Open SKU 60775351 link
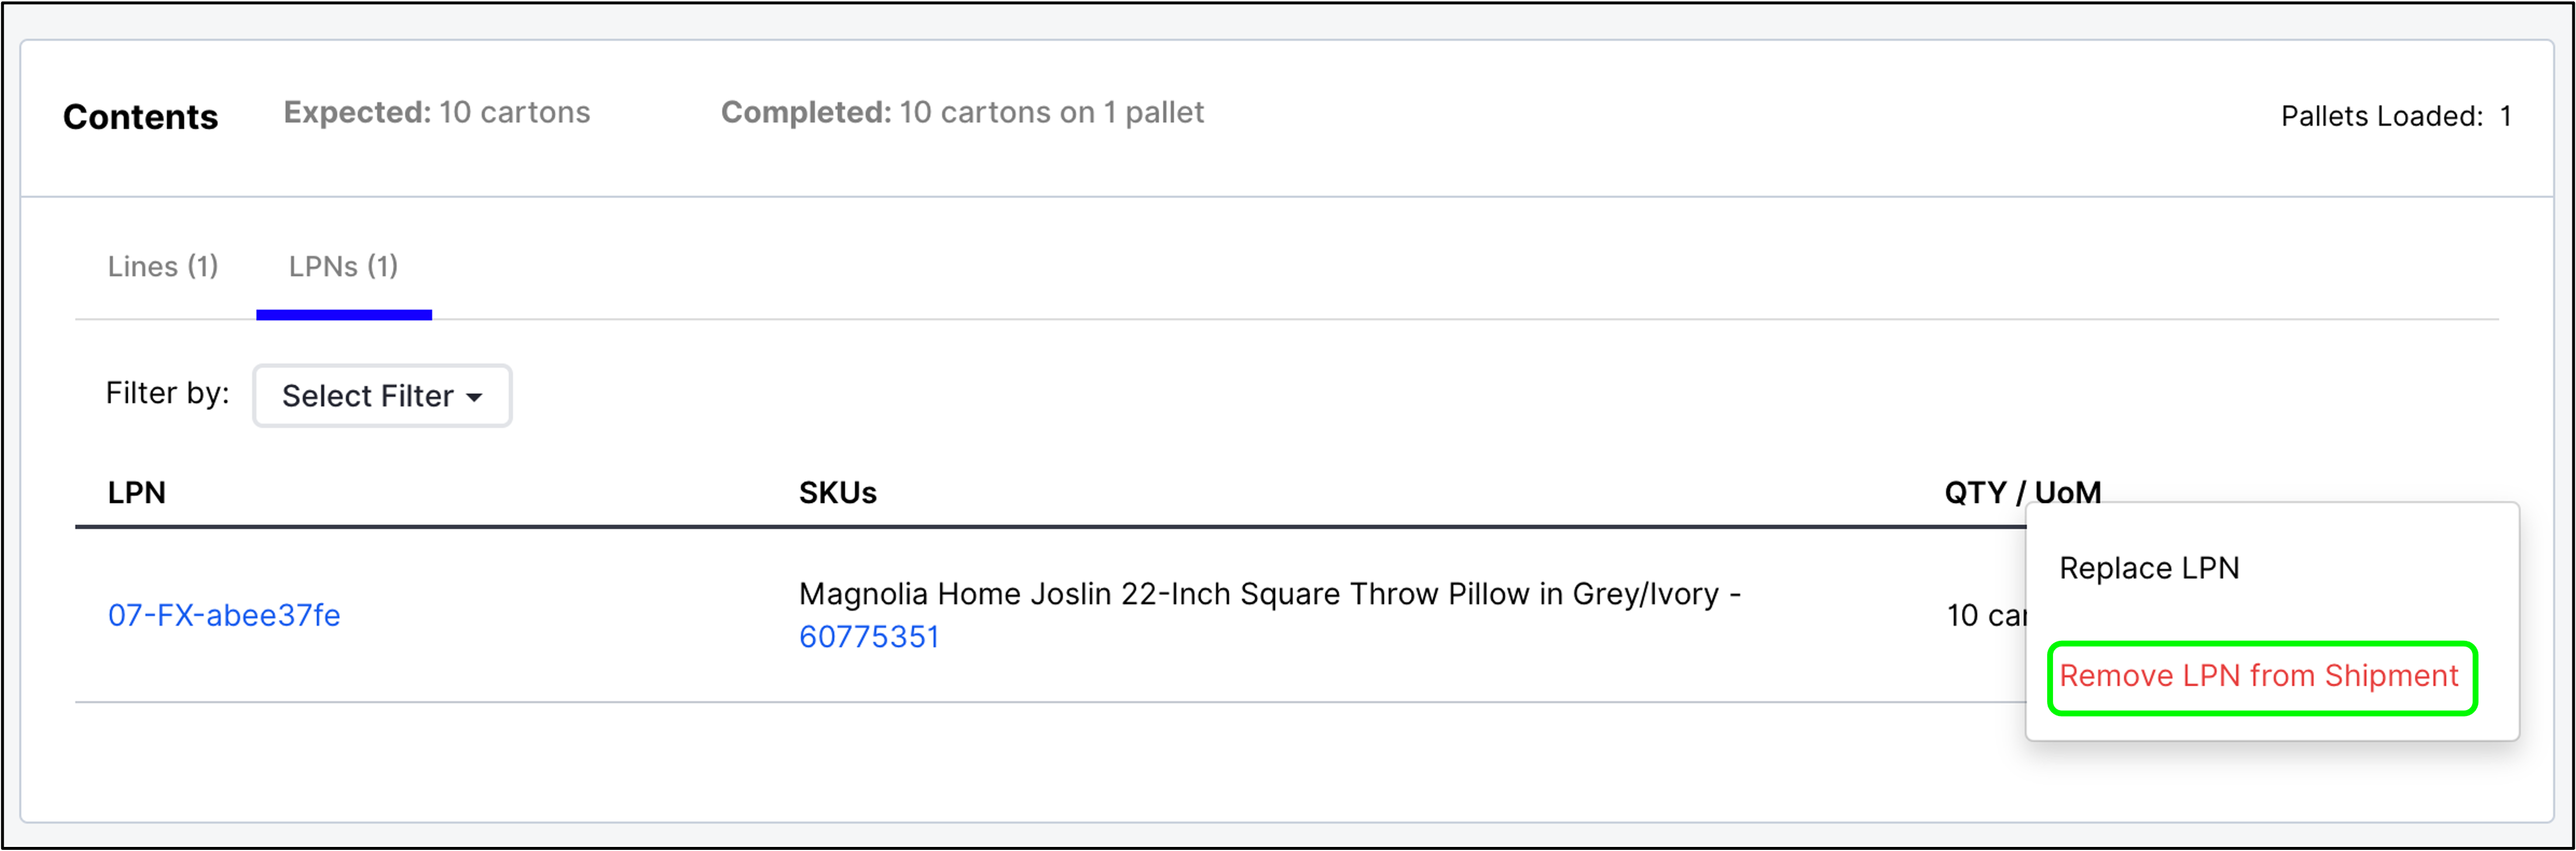The image size is (2576, 851). click(868, 636)
